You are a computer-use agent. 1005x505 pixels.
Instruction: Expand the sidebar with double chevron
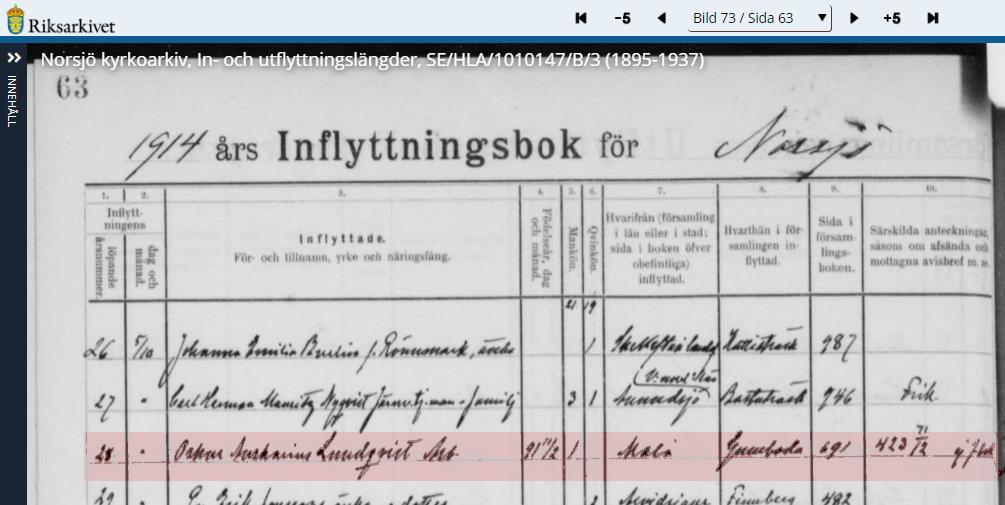click(x=13, y=58)
